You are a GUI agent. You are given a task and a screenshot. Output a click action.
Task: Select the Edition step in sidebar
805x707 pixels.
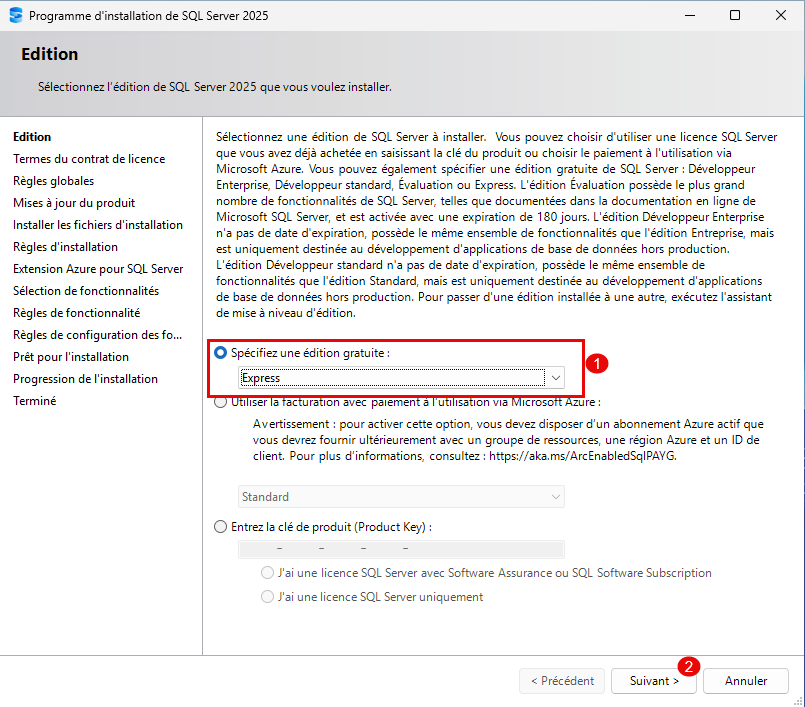tap(32, 137)
